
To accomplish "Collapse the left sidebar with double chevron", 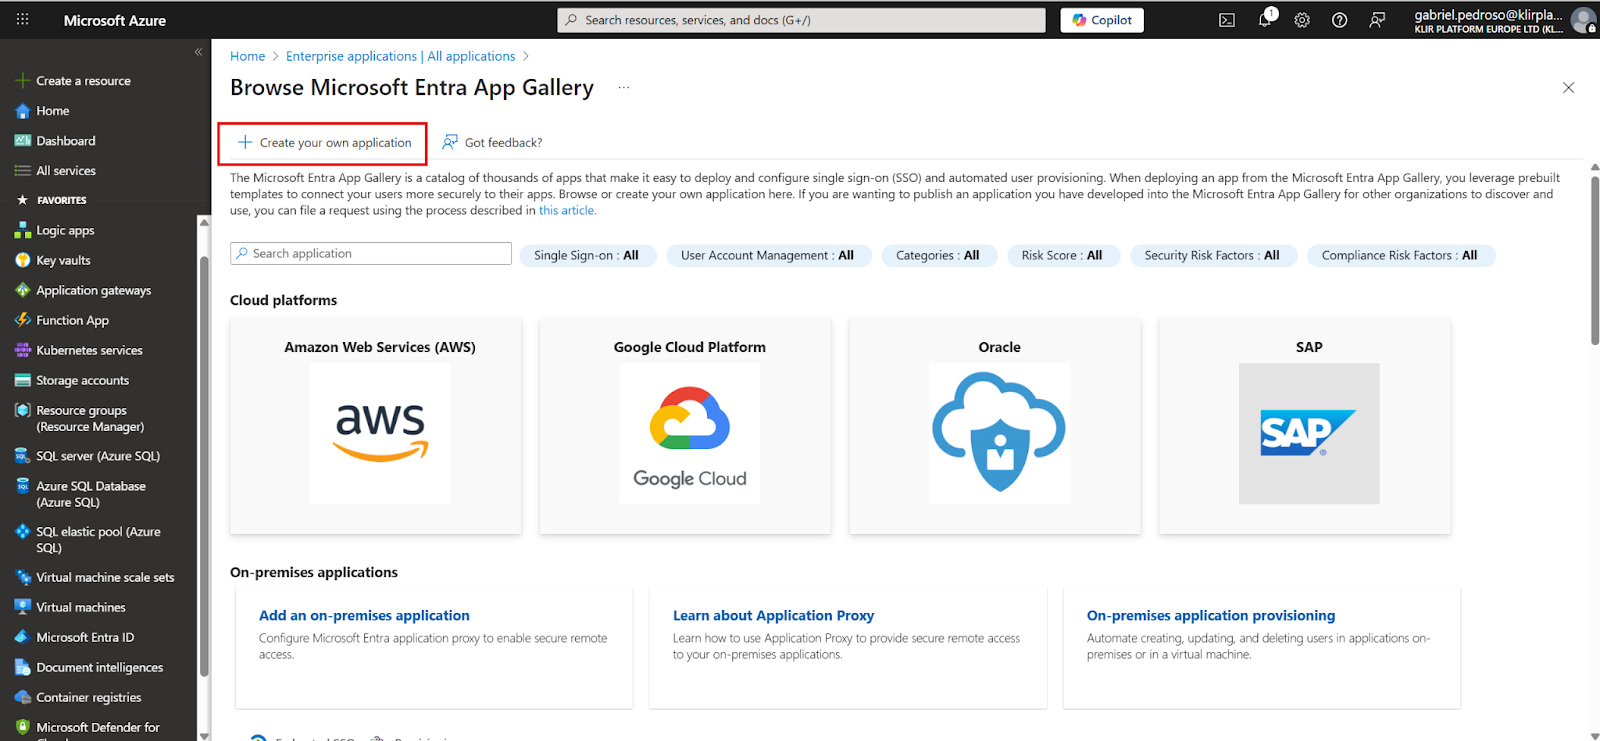I will point(198,52).
